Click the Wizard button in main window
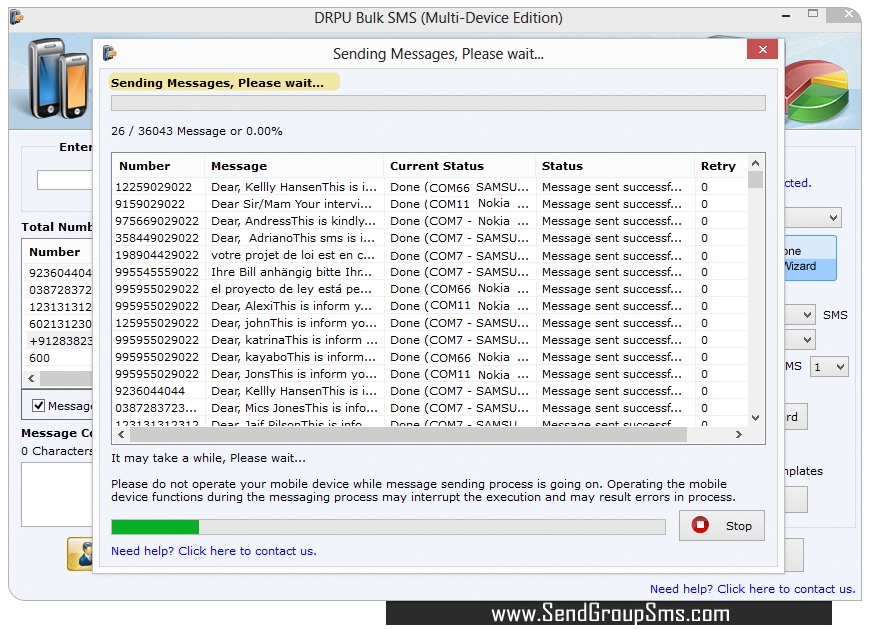Image resolution: width=870 pixels, height=629 pixels. pyautogui.click(x=810, y=258)
